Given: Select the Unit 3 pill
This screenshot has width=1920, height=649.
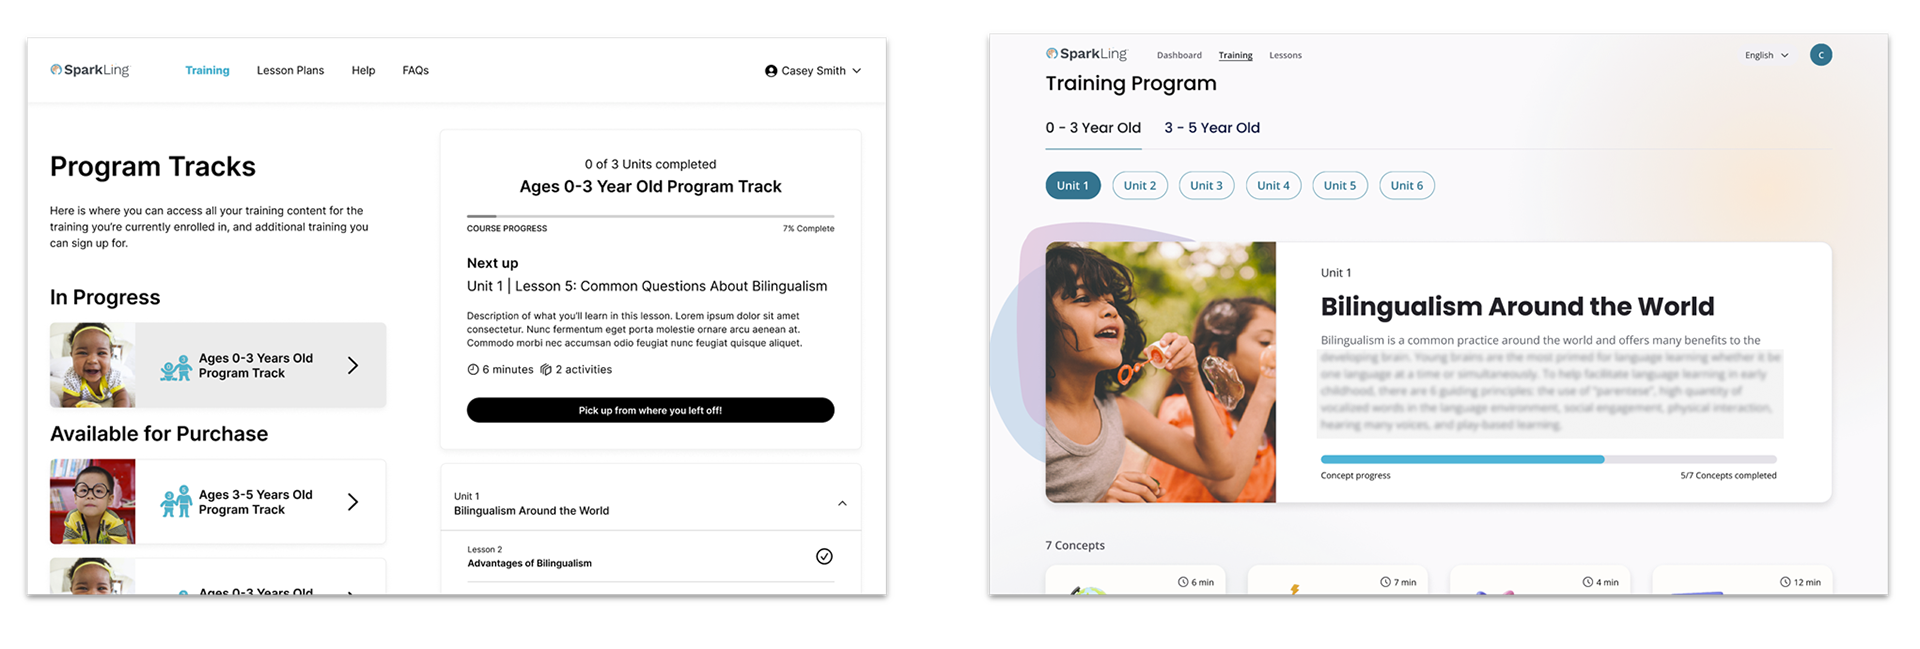Looking at the screenshot, I should (1206, 186).
